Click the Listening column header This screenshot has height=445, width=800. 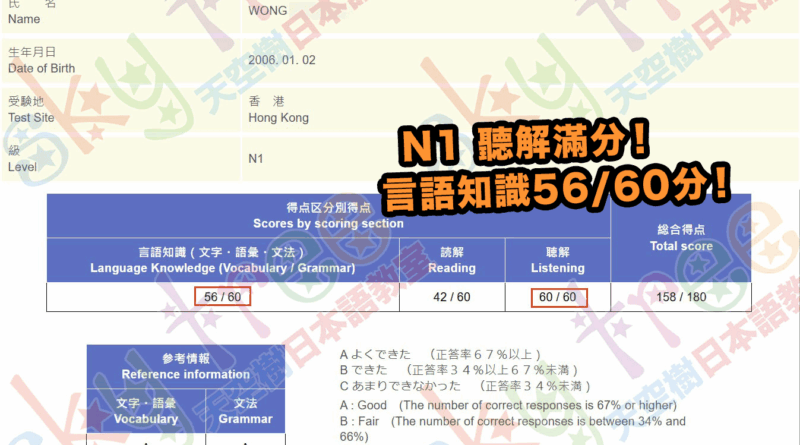[x=558, y=260]
